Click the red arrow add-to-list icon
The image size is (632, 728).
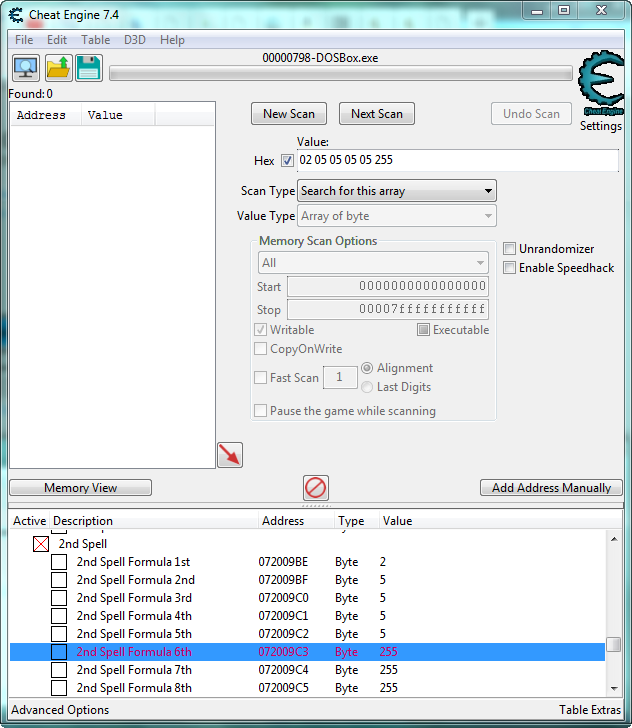(230, 455)
